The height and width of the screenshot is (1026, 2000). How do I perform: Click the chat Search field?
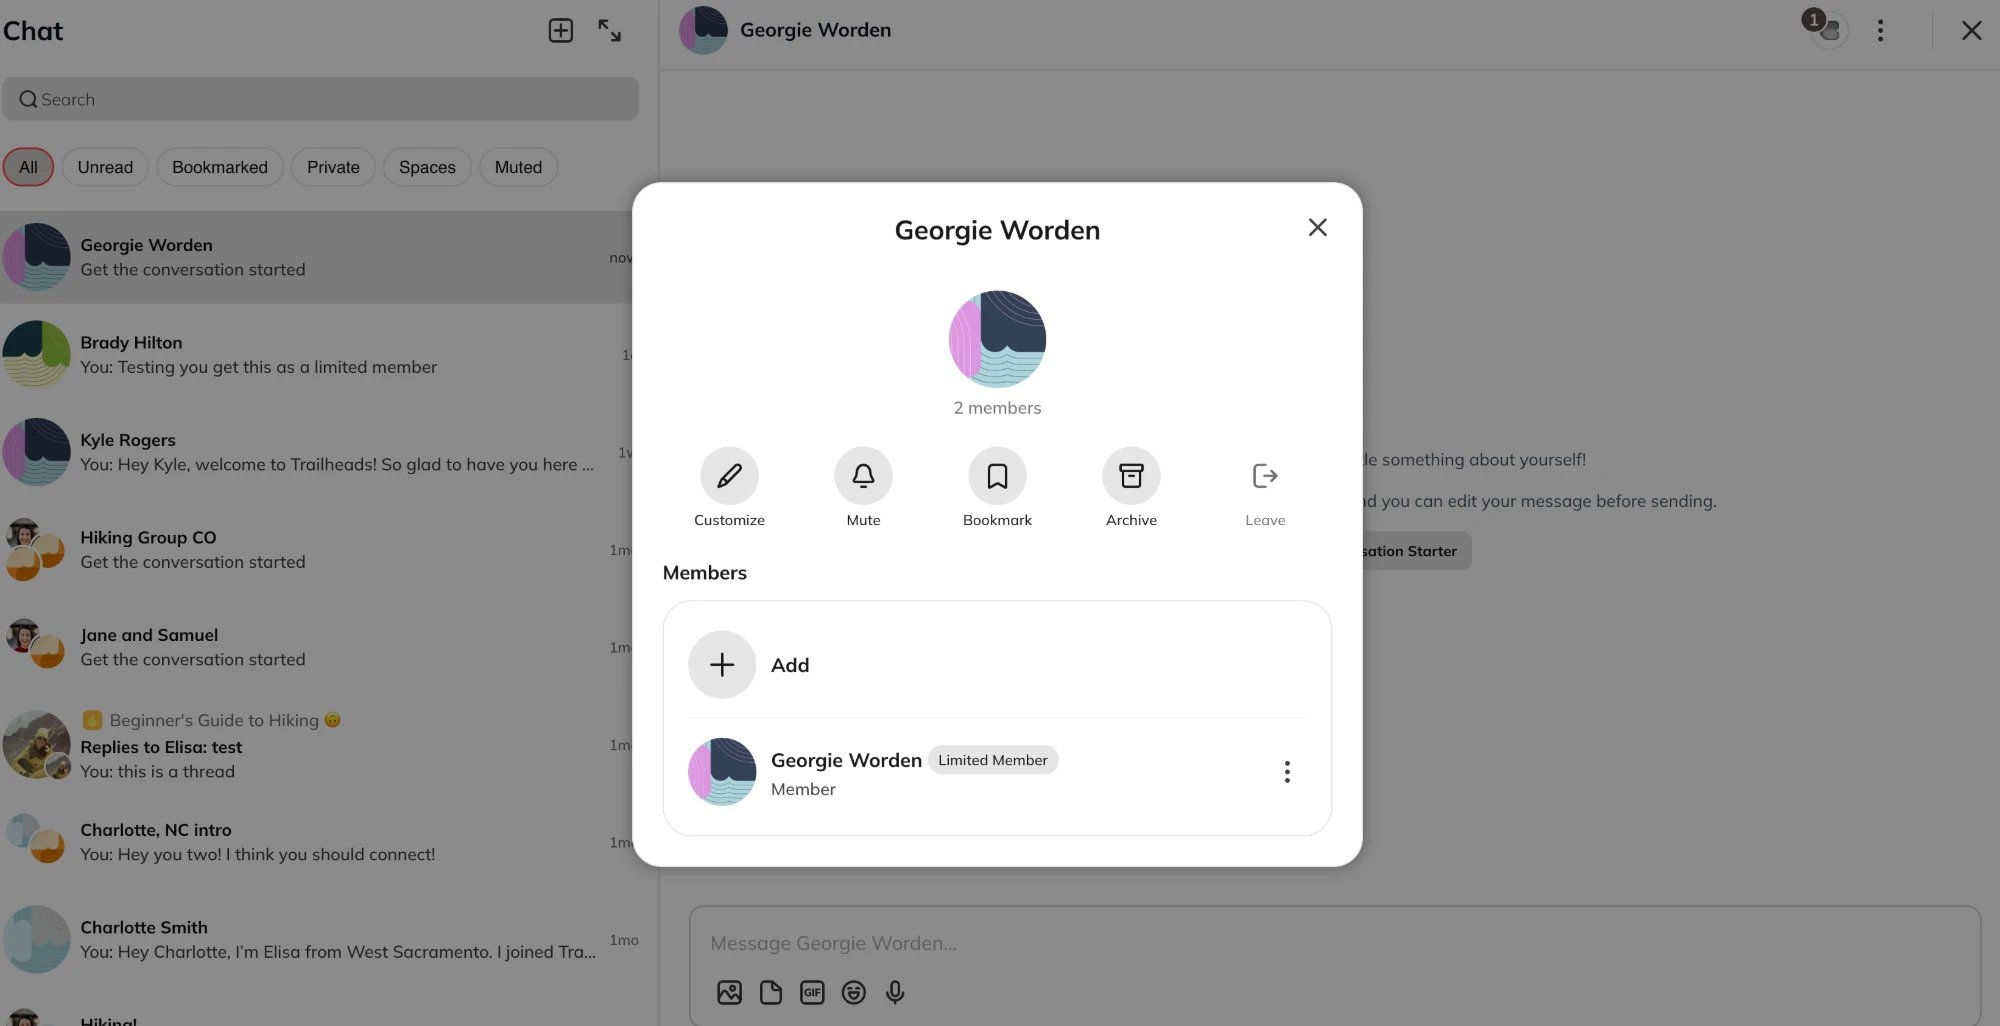[x=320, y=99]
